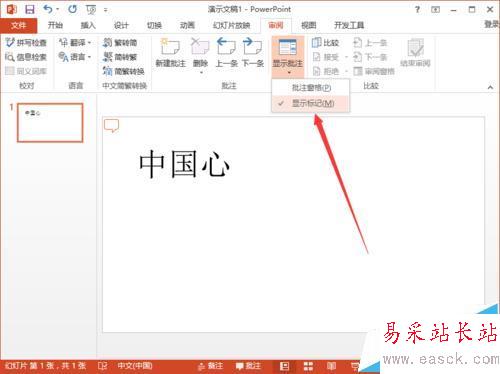The width and height of the screenshot is (500, 374).
Task: Switch to Reading view icon
Action: click(331, 366)
